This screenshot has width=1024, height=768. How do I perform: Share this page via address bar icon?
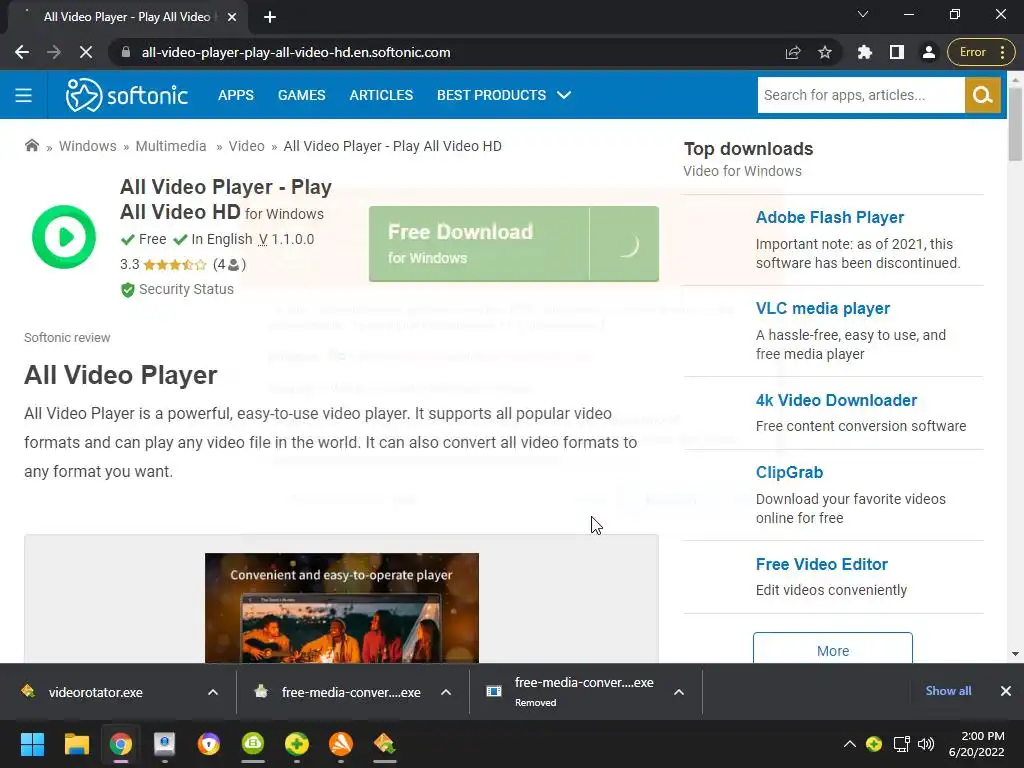pyautogui.click(x=793, y=52)
